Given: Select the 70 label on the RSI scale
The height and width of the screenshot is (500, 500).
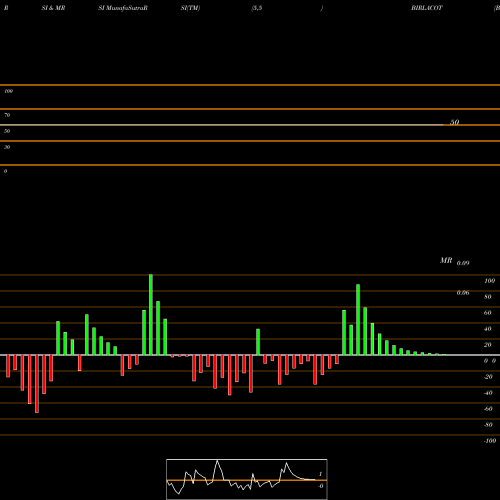Looking at the screenshot, I should (7, 115).
